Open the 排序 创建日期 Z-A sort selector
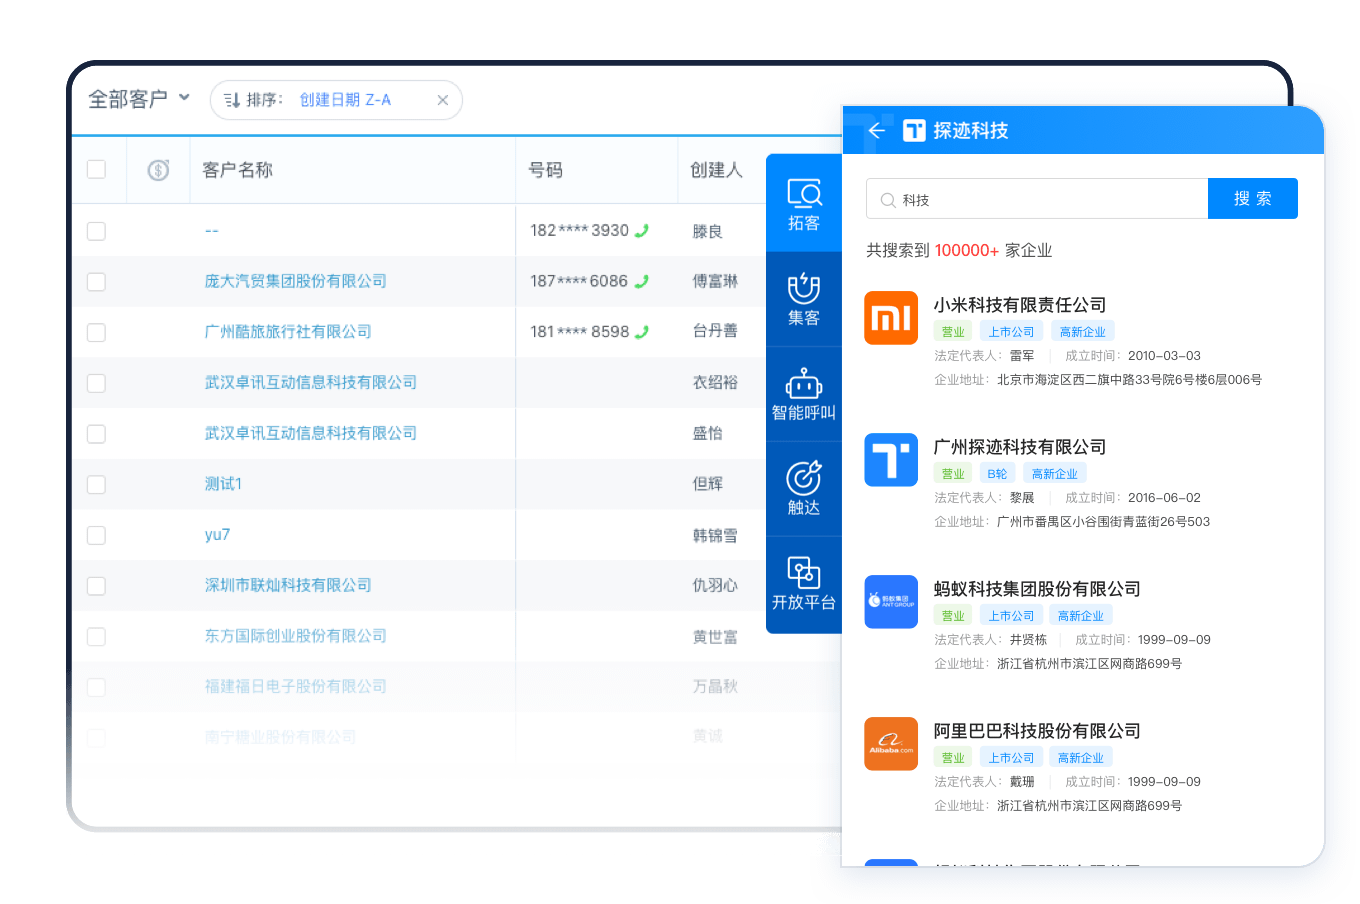The width and height of the screenshot is (1360, 904). tap(336, 100)
